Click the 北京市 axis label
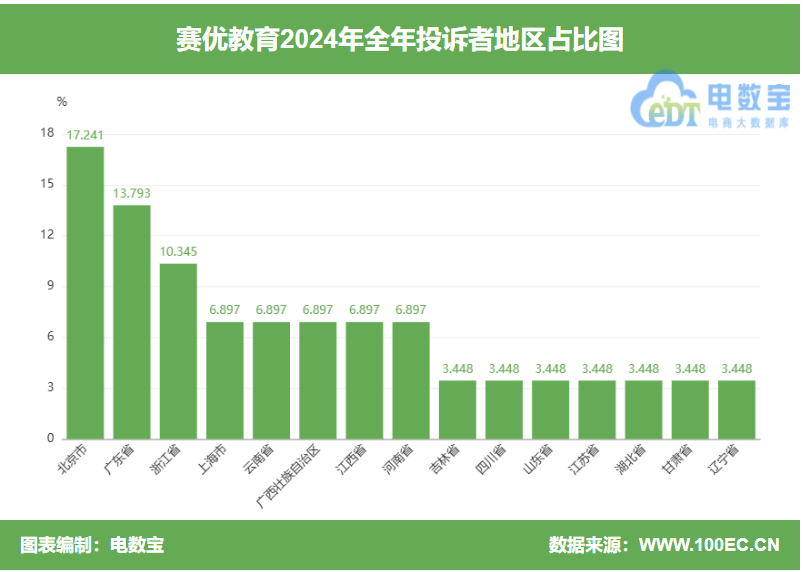This screenshot has width=803, height=572. click(72, 459)
